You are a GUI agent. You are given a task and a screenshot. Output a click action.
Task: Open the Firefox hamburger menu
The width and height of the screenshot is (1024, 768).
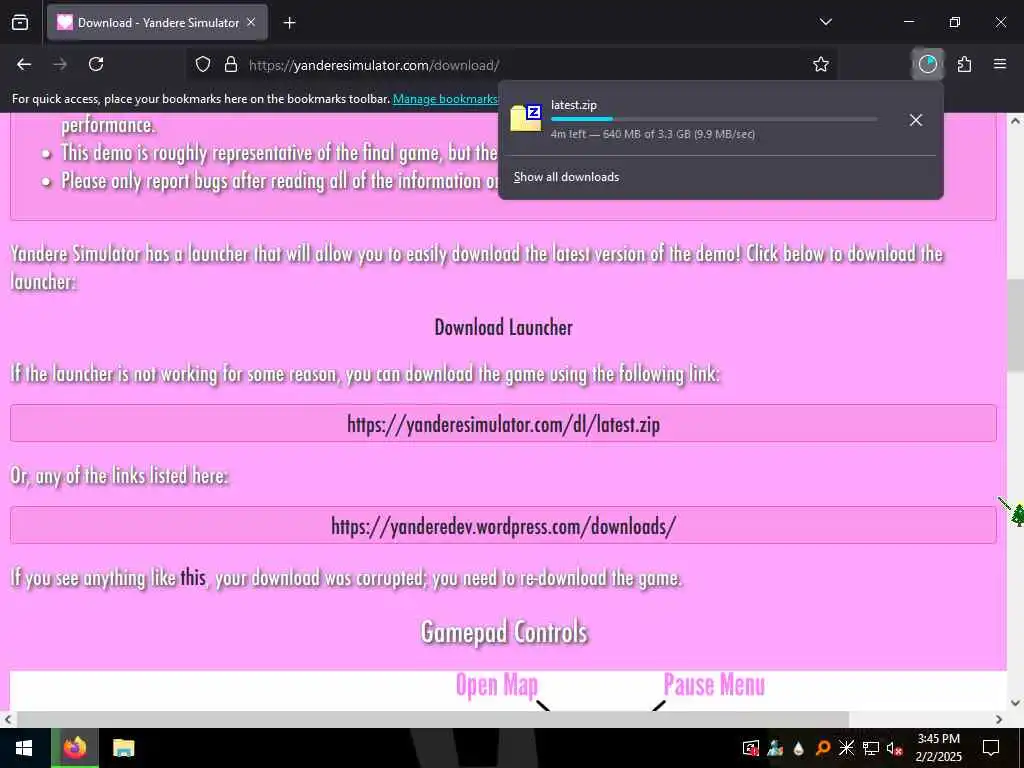coord(1000,64)
